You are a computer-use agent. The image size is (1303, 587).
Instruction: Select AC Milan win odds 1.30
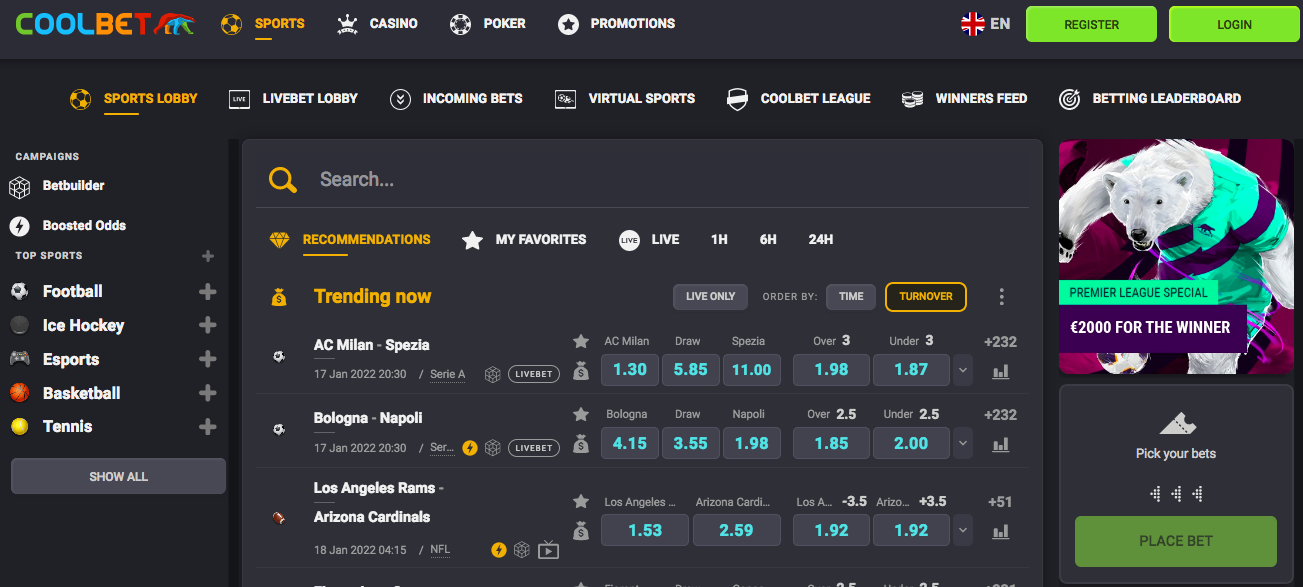click(630, 370)
